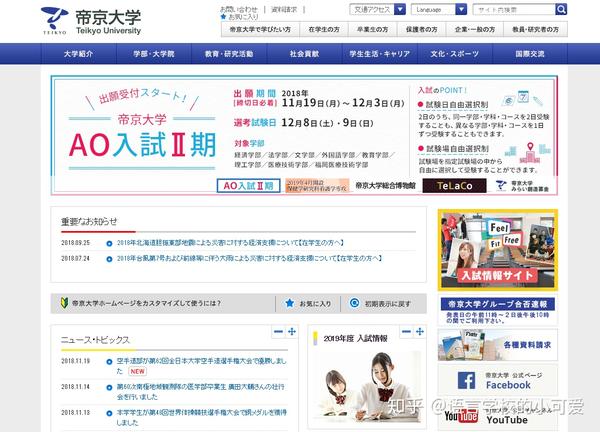Viewport: 600px width, 432px height.
Task: Select 教員・研究者の方 tab
Action: coord(535,29)
